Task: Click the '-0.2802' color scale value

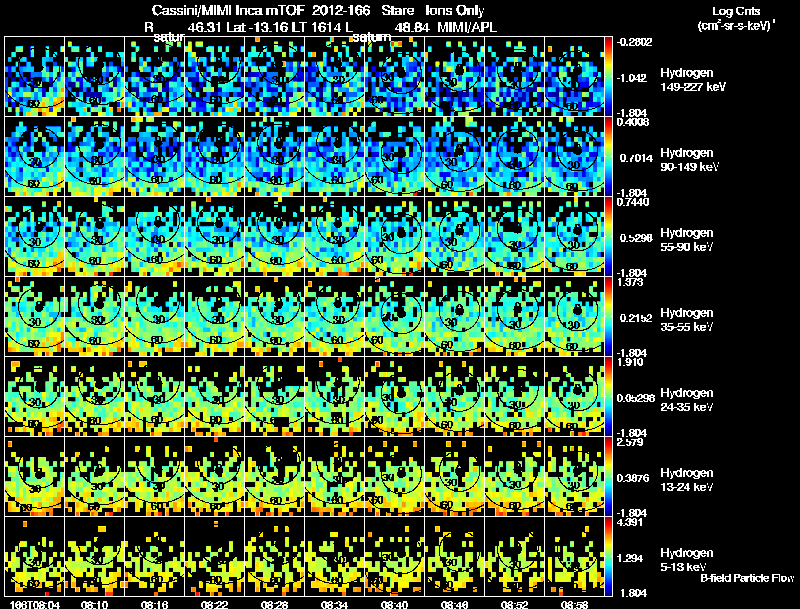Action: click(634, 42)
